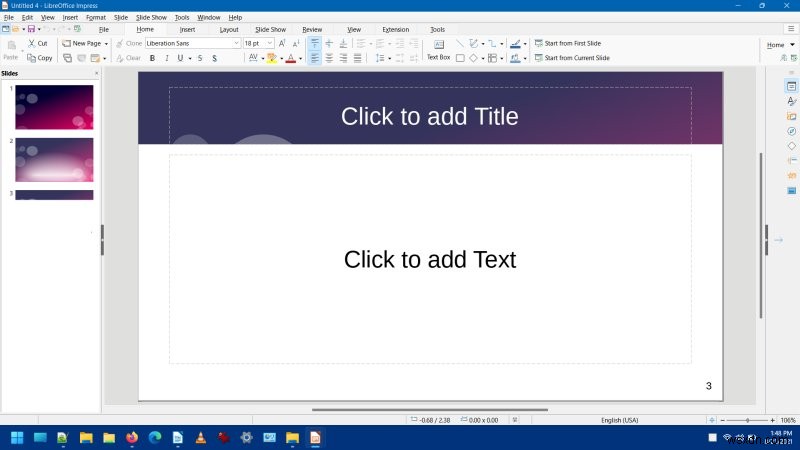Click the Decrease font size icon
Viewport: 800px width, 450px height.
click(x=296, y=43)
